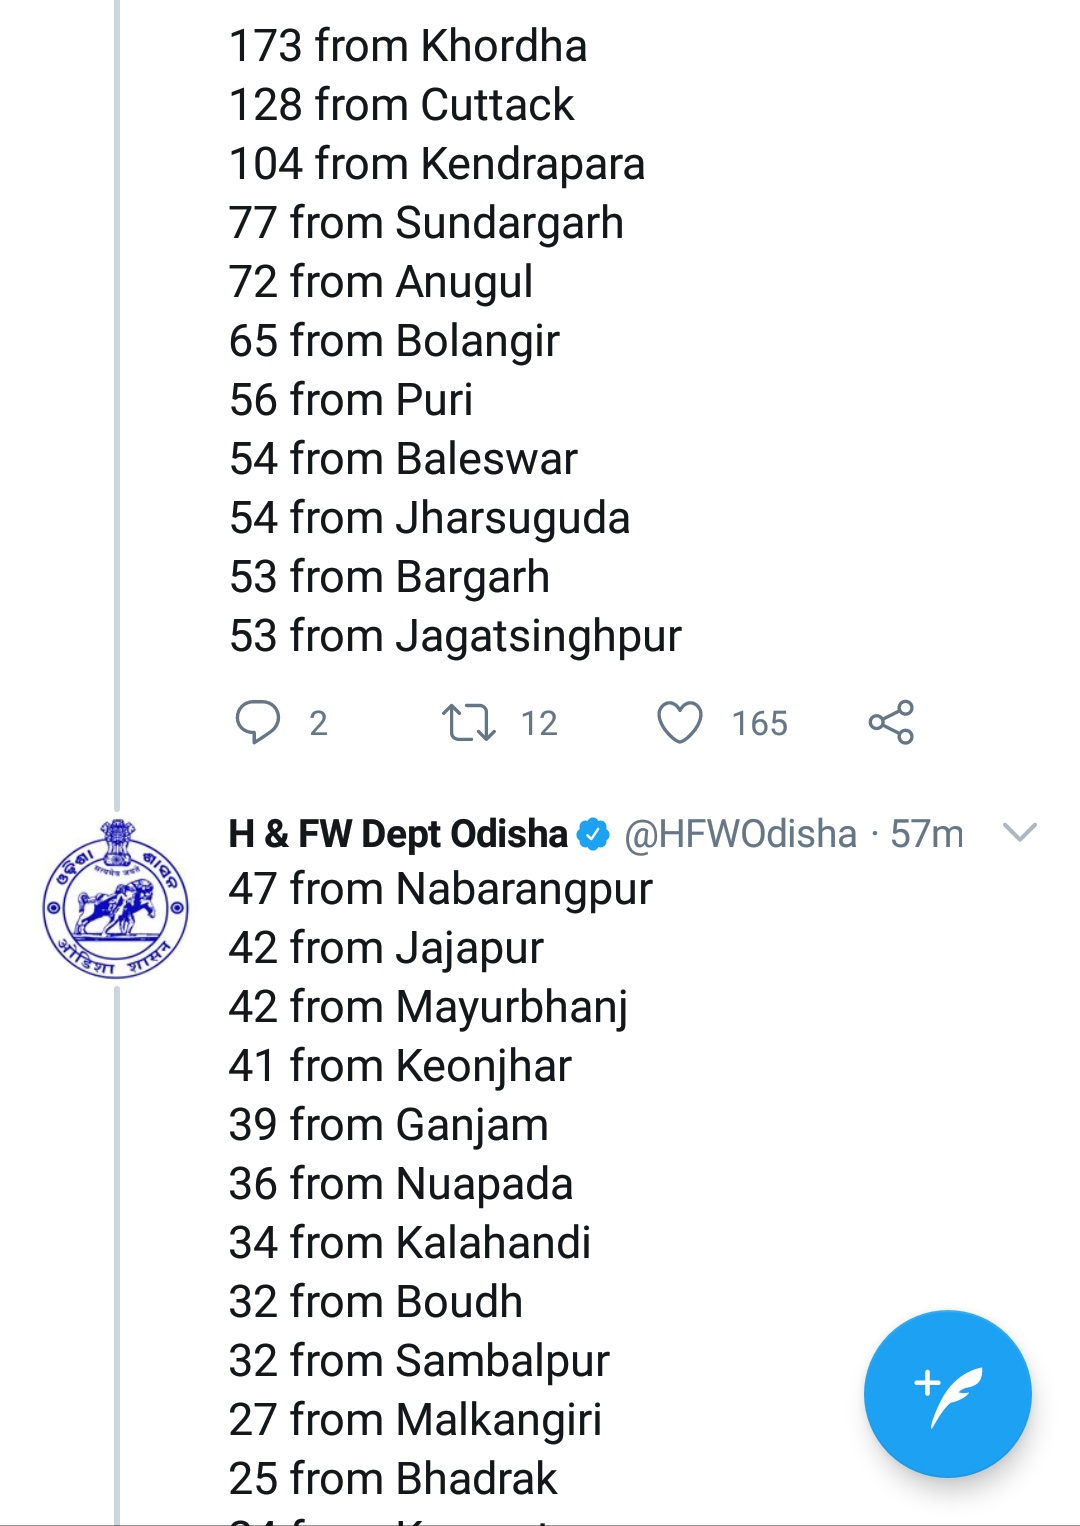Open the share icon on the tweet
The height and width of the screenshot is (1526, 1080).
click(x=891, y=722)
